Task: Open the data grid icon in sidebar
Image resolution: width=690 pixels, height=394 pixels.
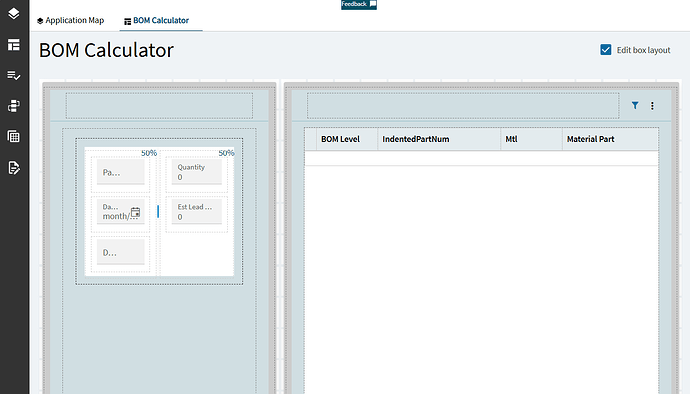Action: (x=14, y=136)
